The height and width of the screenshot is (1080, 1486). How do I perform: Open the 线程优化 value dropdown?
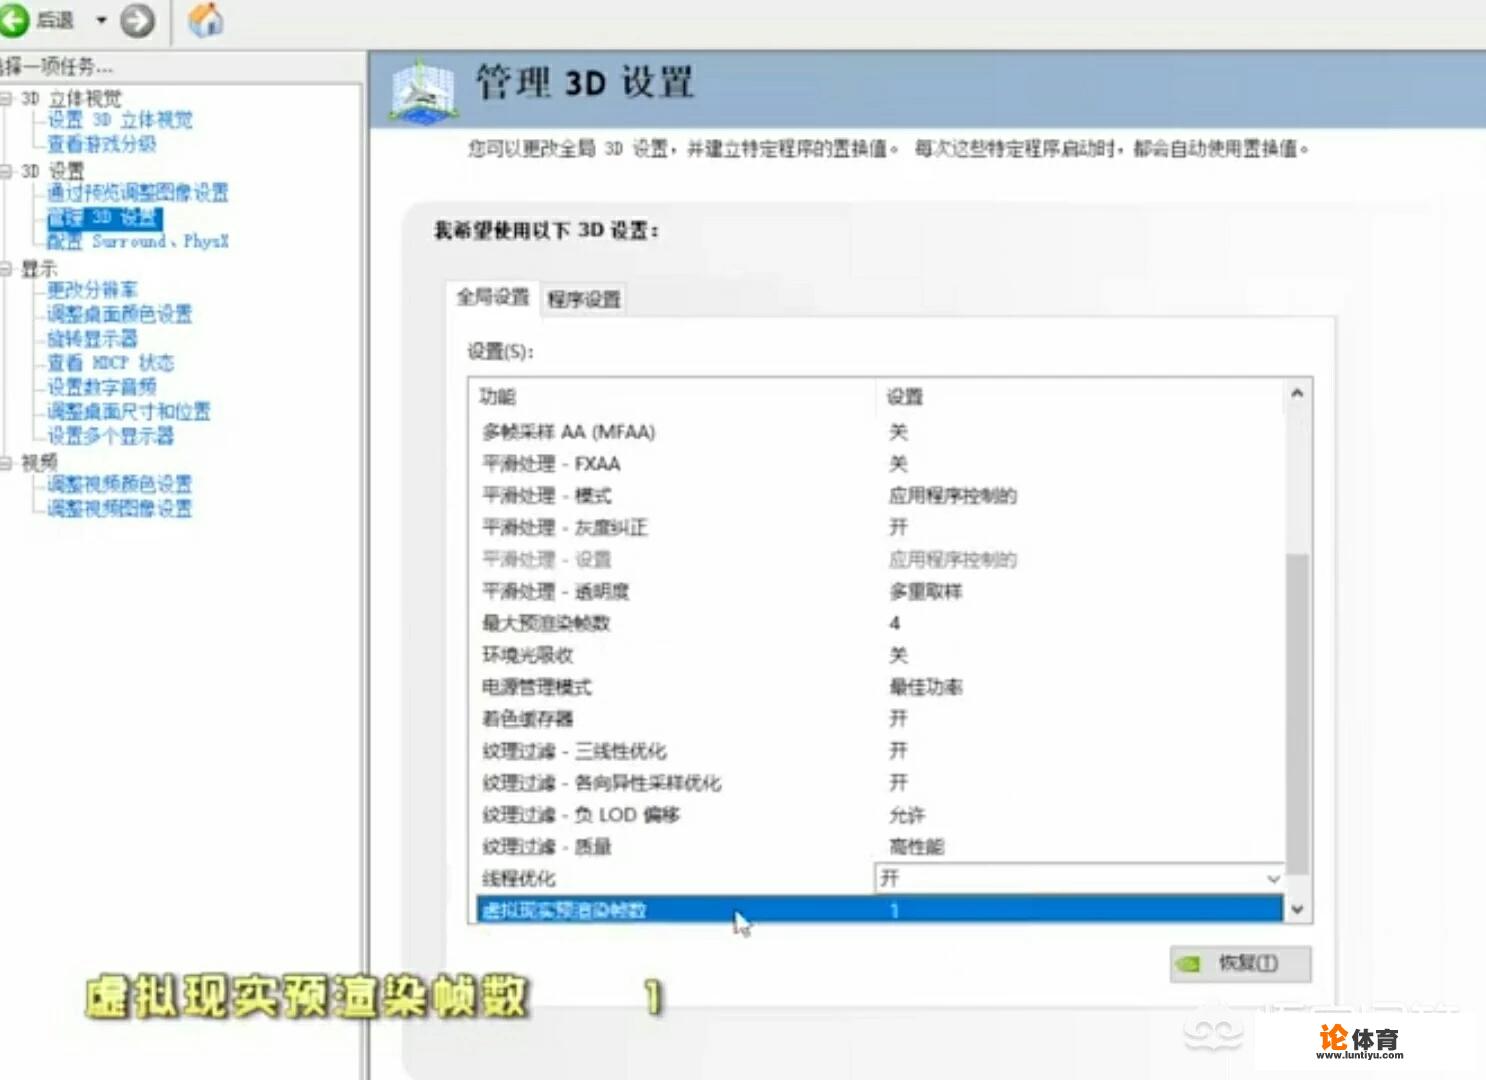[1273, 879]
